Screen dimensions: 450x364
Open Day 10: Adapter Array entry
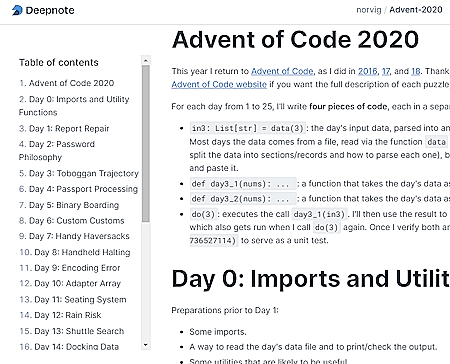point(70,283)
